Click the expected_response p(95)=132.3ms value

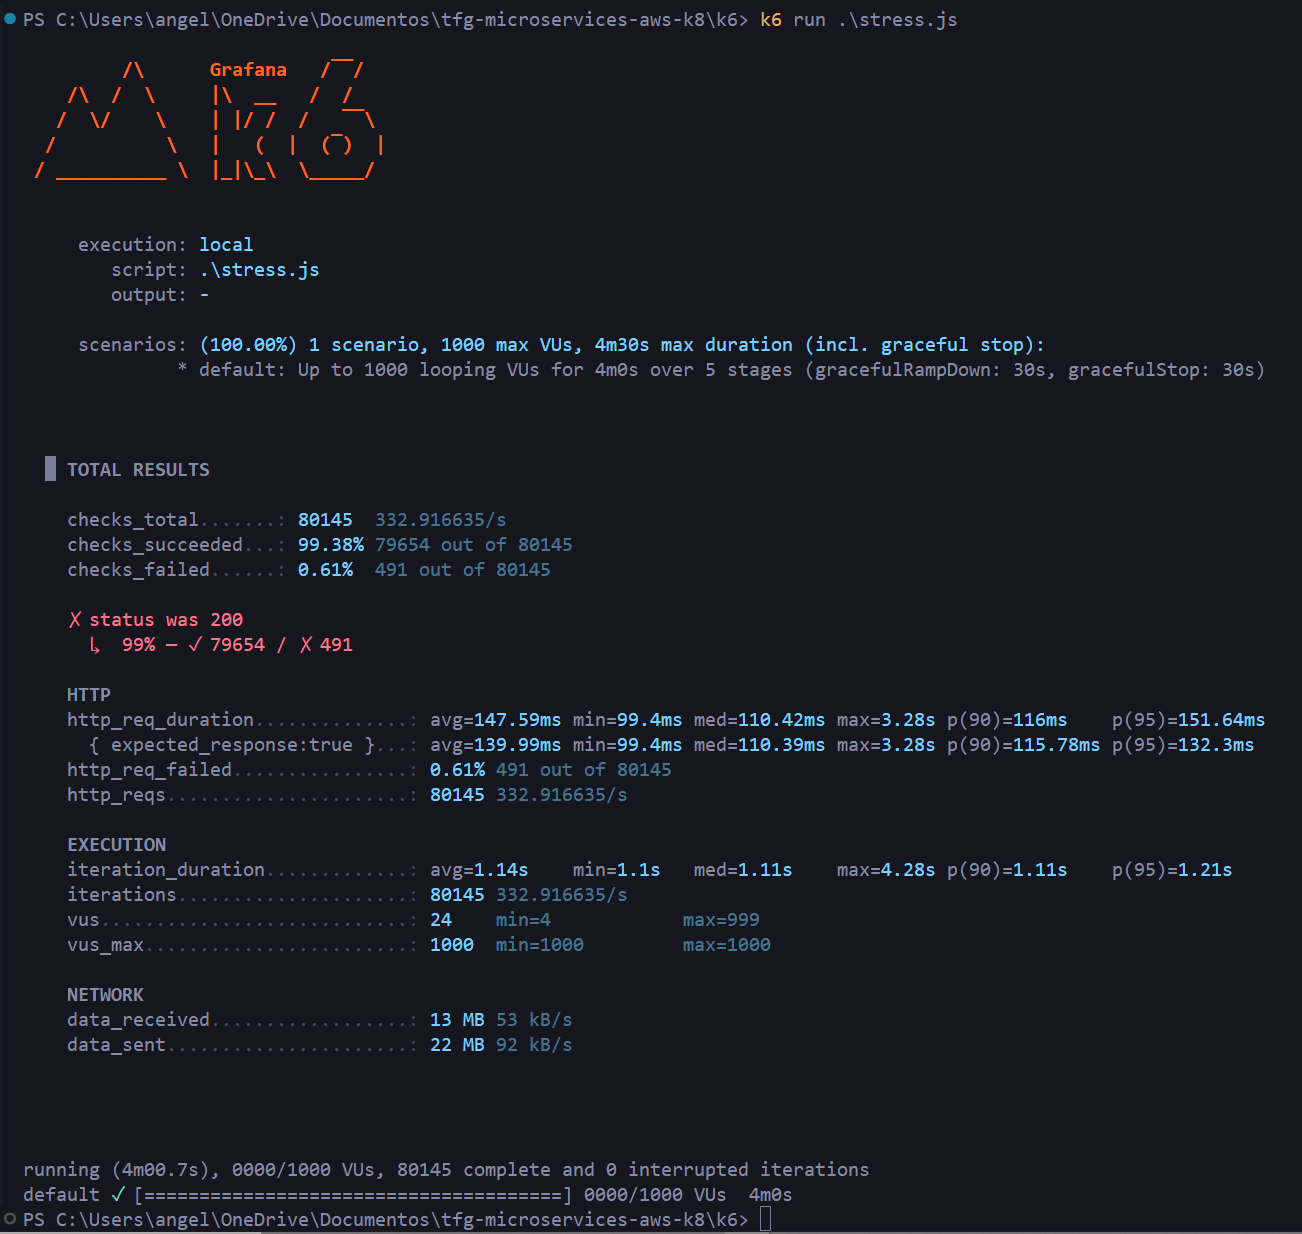point(1183,745)
